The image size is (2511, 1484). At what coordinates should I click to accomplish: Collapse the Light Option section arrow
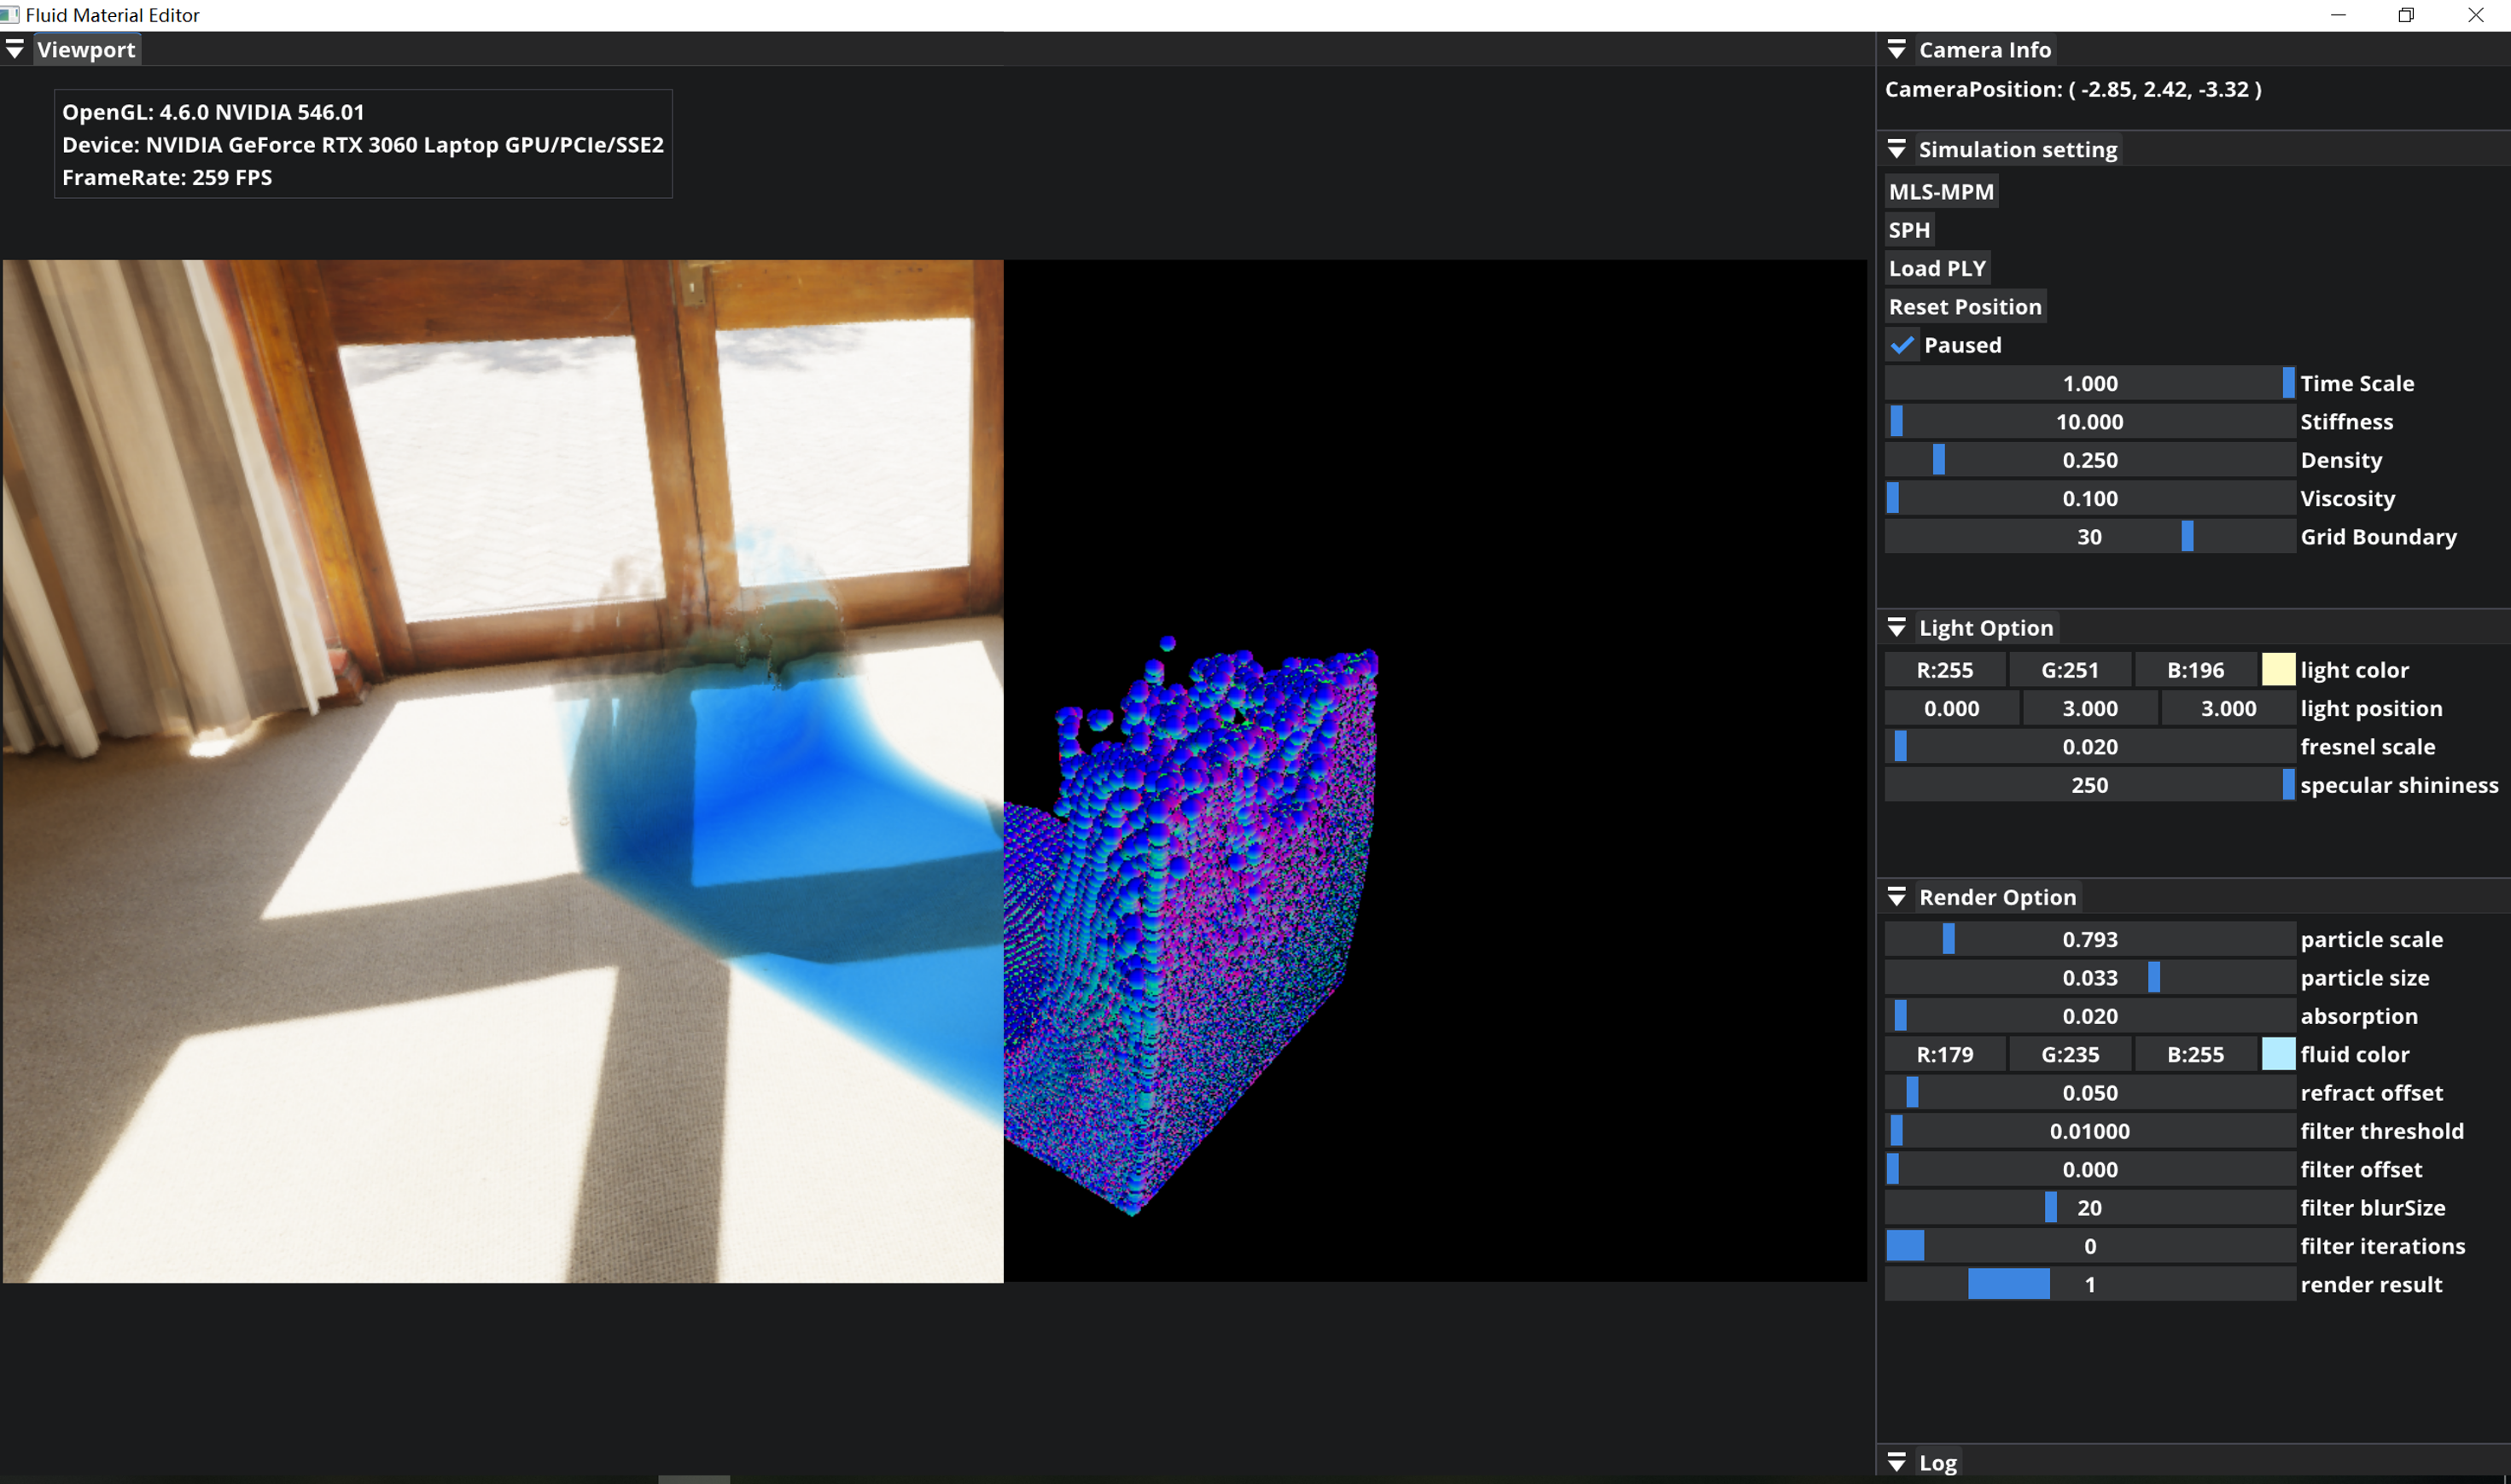1896,628
